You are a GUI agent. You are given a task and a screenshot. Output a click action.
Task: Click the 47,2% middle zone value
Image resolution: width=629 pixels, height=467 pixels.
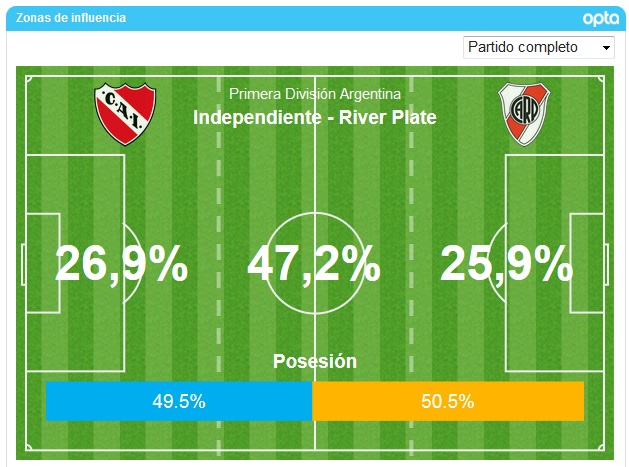click(314, 264)
